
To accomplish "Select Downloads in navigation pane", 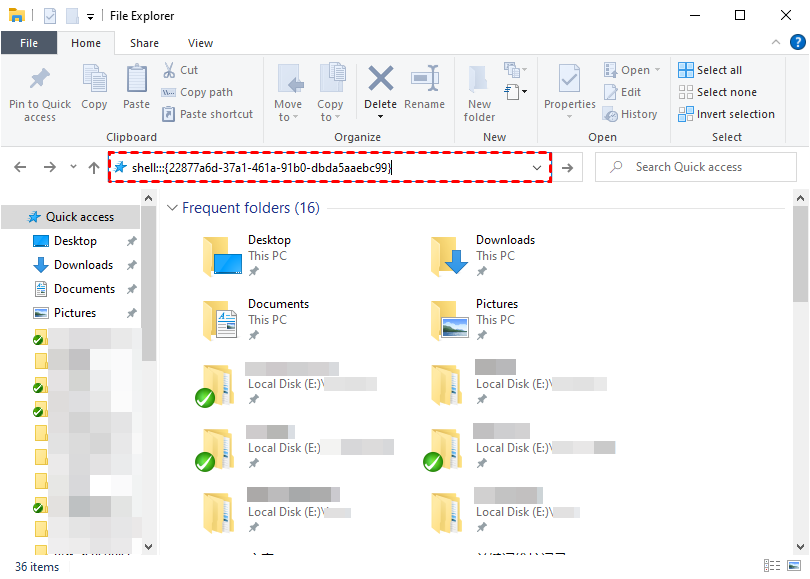I will click(x=83, y=265).
